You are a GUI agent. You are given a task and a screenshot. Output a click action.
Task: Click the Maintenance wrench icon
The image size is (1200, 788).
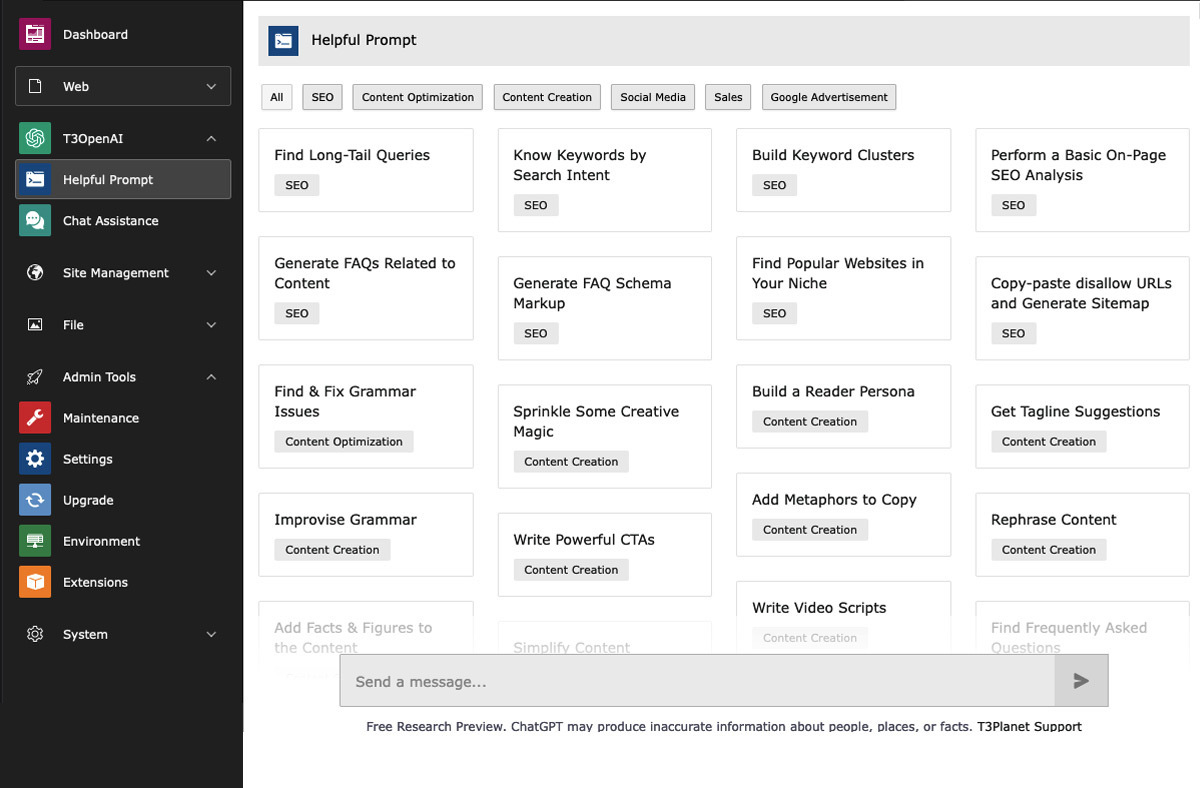point(35,418)
